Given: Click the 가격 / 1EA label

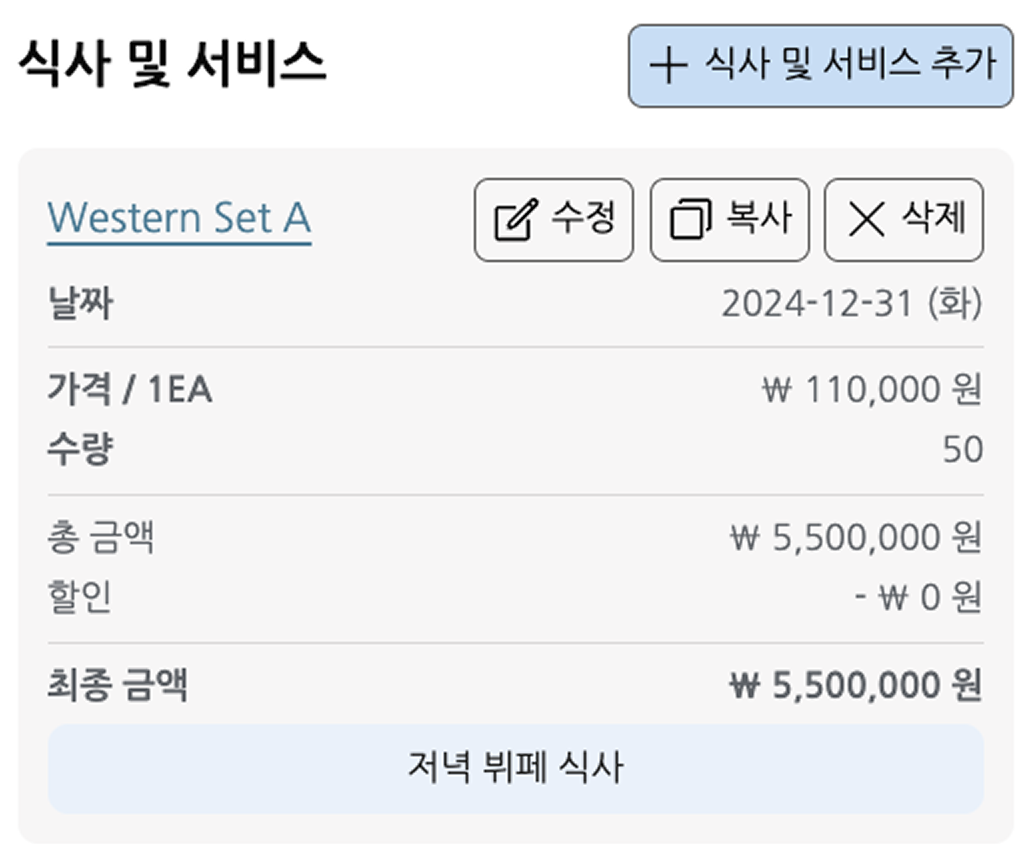Looking at the screenshot, I should (130, 390).
